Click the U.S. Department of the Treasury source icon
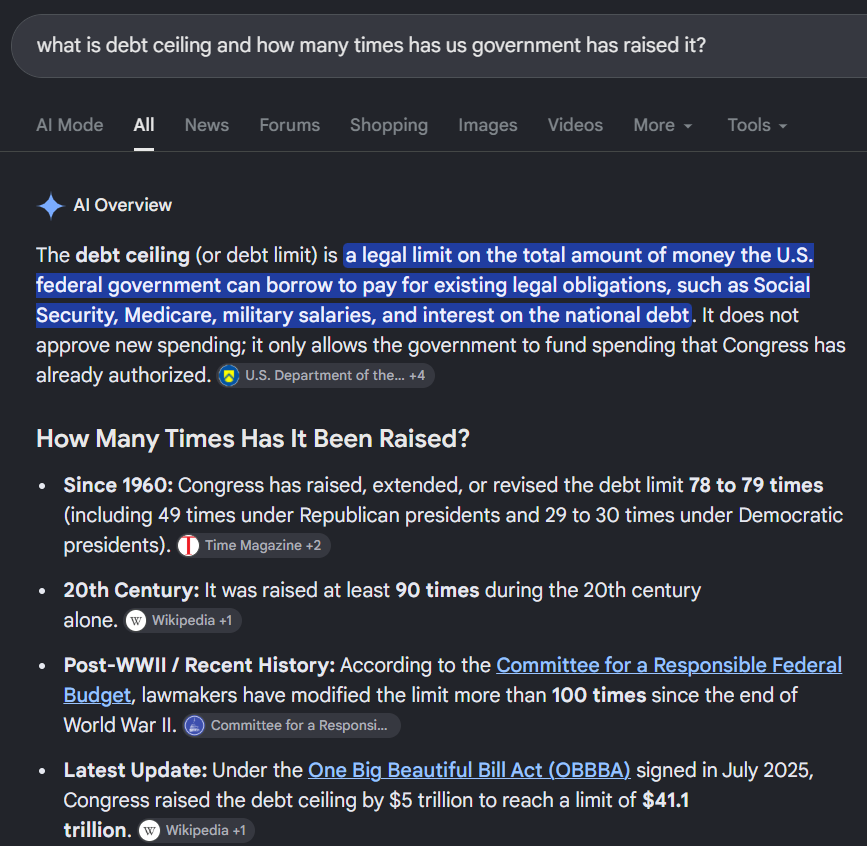867x846 pixels. tap(229, 376)
